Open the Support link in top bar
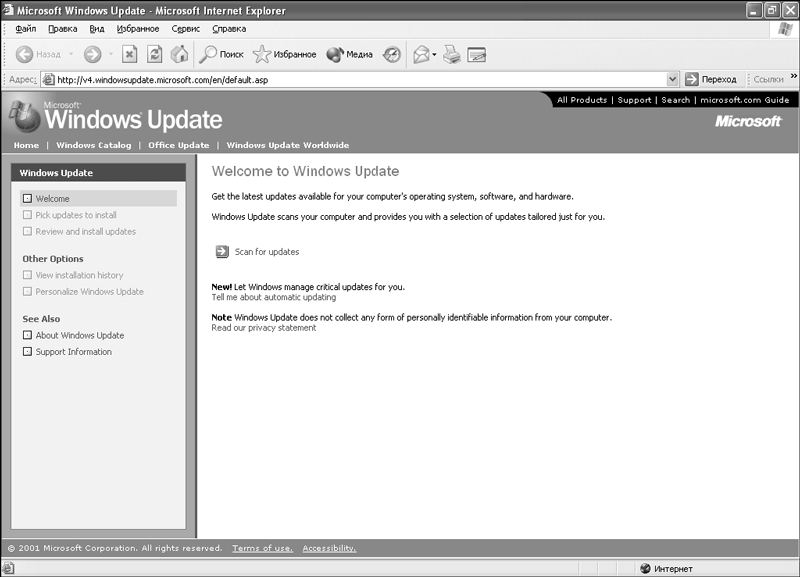Viewport: 800px width, 577px height. pyautogui.click(x=634, y=100)
